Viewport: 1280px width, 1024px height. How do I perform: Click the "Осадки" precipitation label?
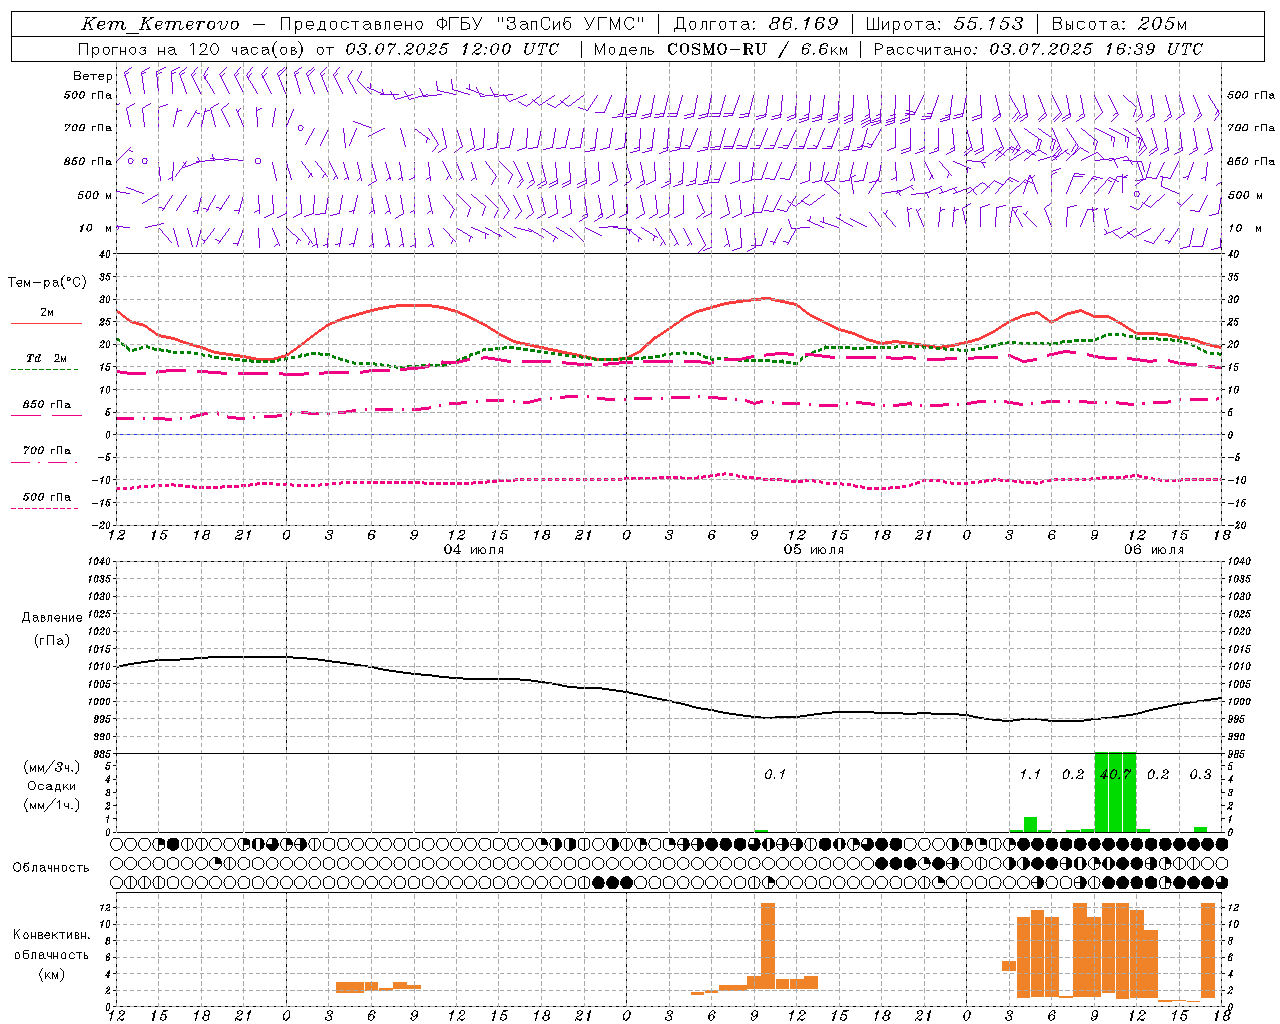pyautogui.click(x=52, y=786)
